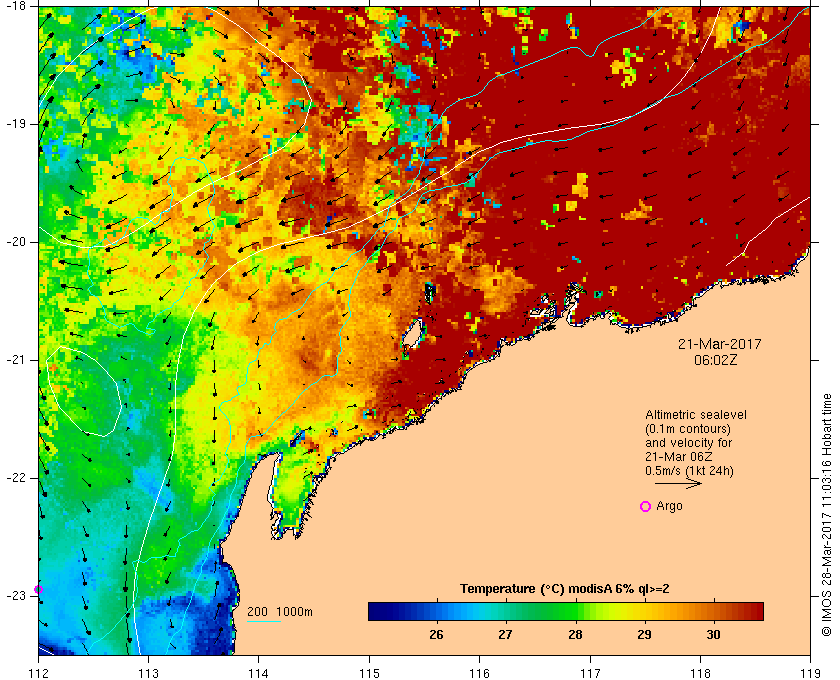Click the latitude axis label -23

point(14,596)
